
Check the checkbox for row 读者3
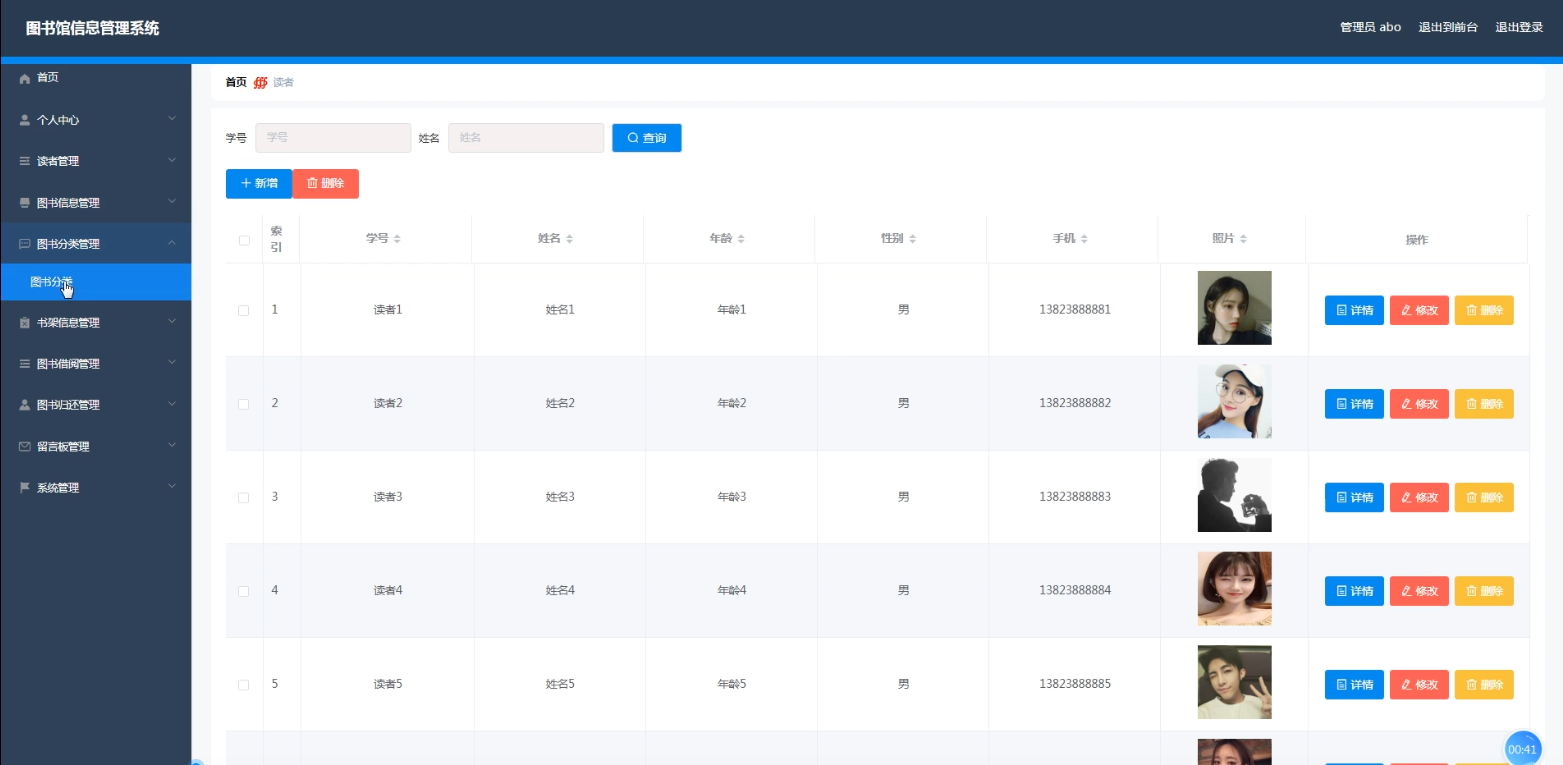click(x=244, y=498)
